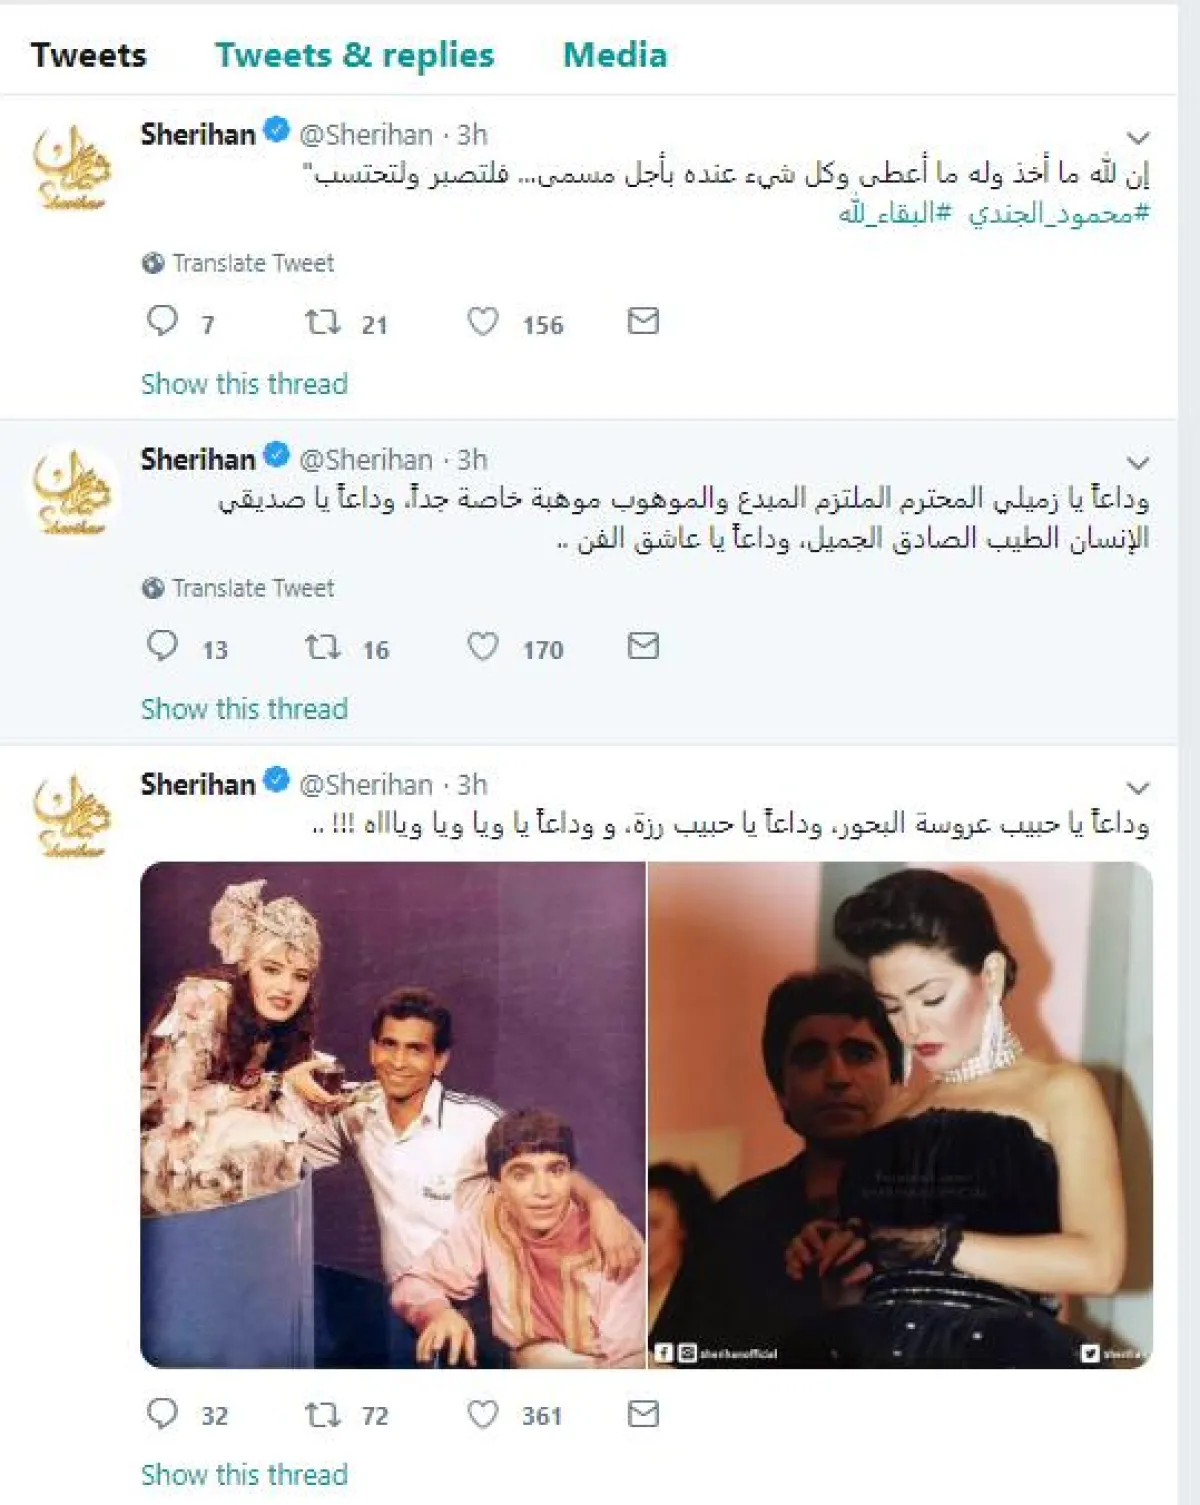This screenshot has height=1505, width=1200.
Task: Open the first tweet's options chevron
Action: tap(1138, 137)
